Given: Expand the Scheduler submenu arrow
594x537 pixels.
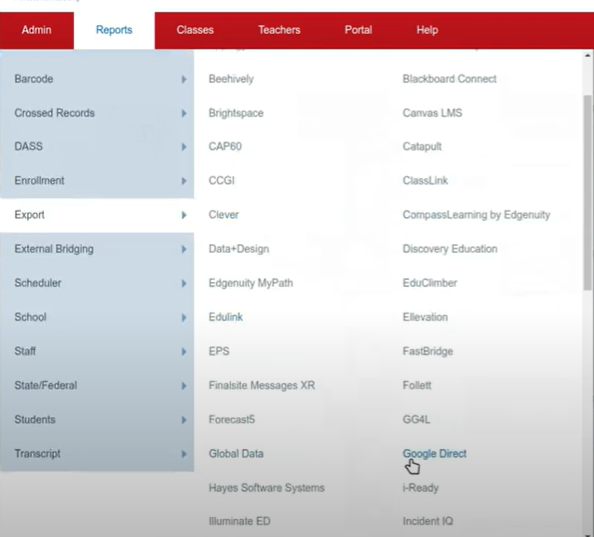Looking at the screenshot, I should coord(184,283).
